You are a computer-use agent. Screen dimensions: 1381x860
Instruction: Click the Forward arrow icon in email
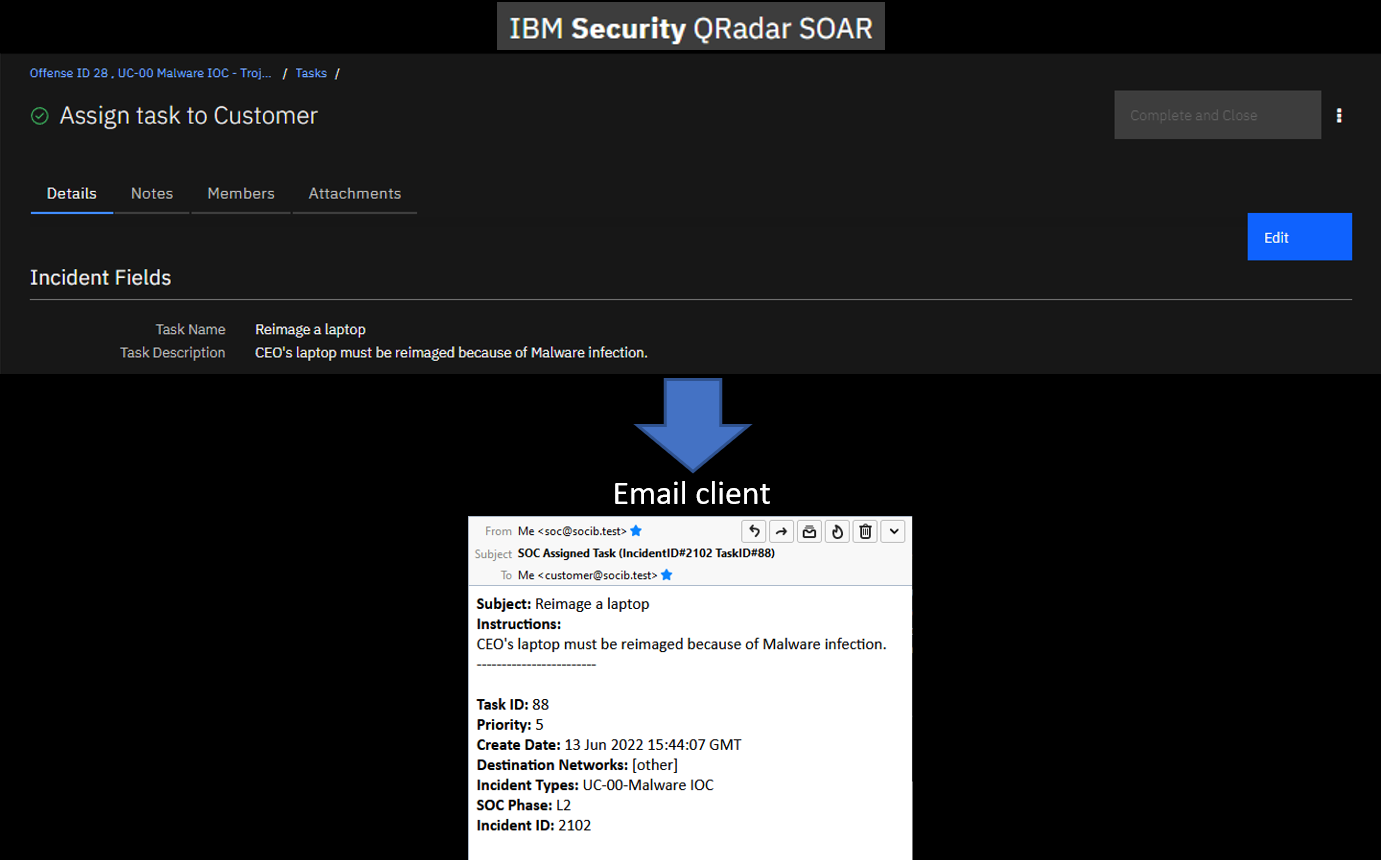782,531
